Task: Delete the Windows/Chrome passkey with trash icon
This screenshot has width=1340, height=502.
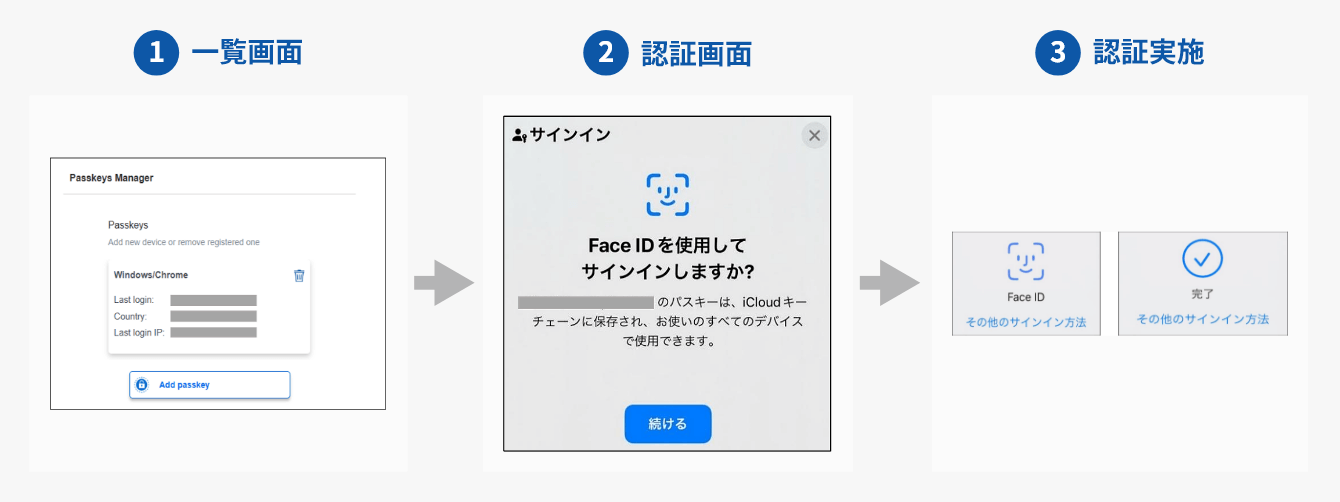Action: coord(299,275)
